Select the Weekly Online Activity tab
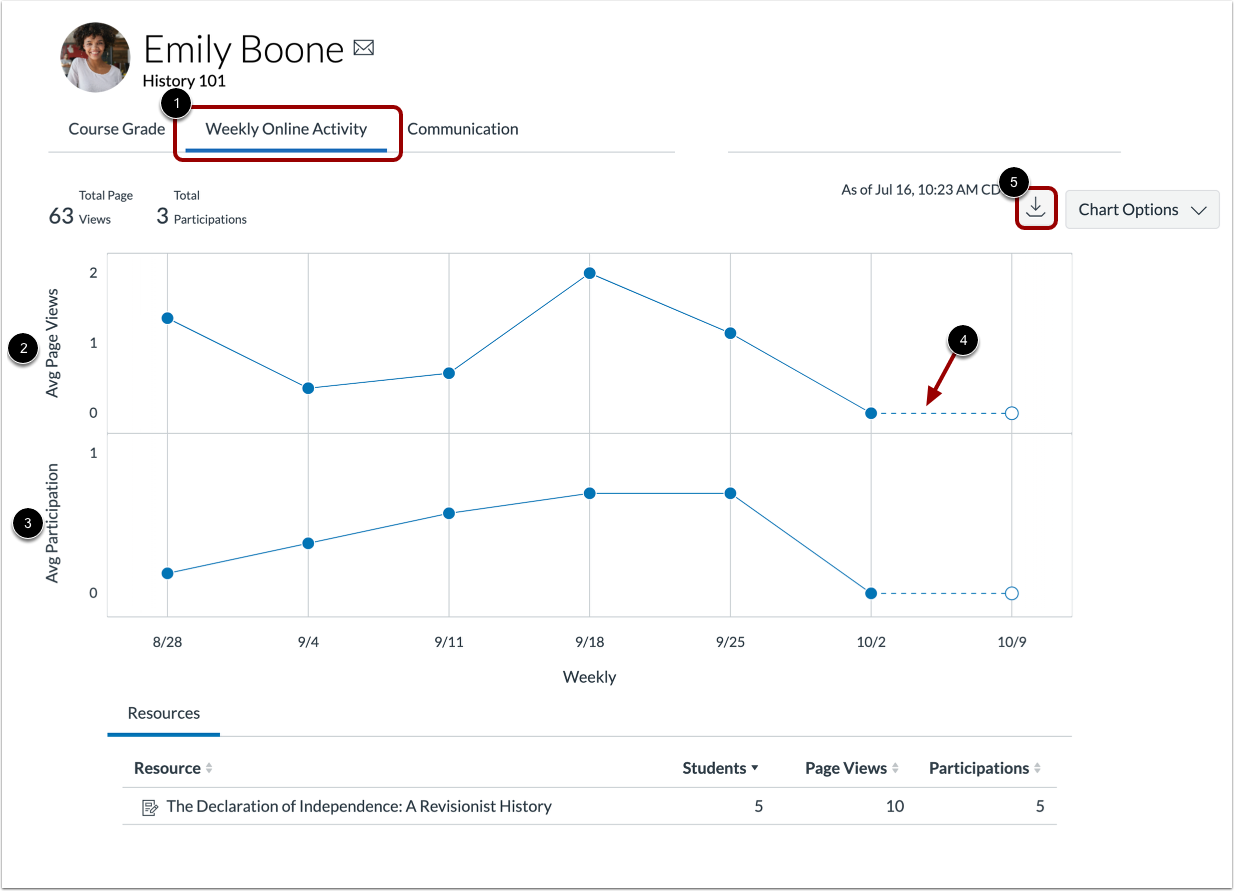Viewport: 1234px width, 891px height. click(286, 128)
